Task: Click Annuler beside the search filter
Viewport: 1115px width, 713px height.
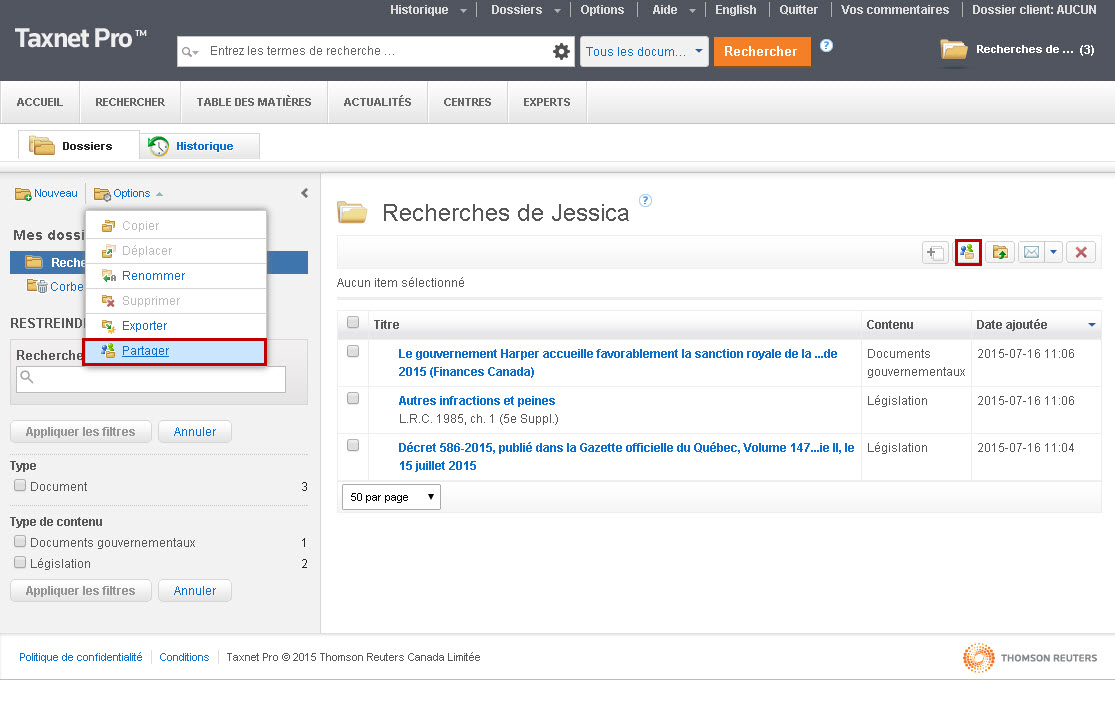Action: 195,431
